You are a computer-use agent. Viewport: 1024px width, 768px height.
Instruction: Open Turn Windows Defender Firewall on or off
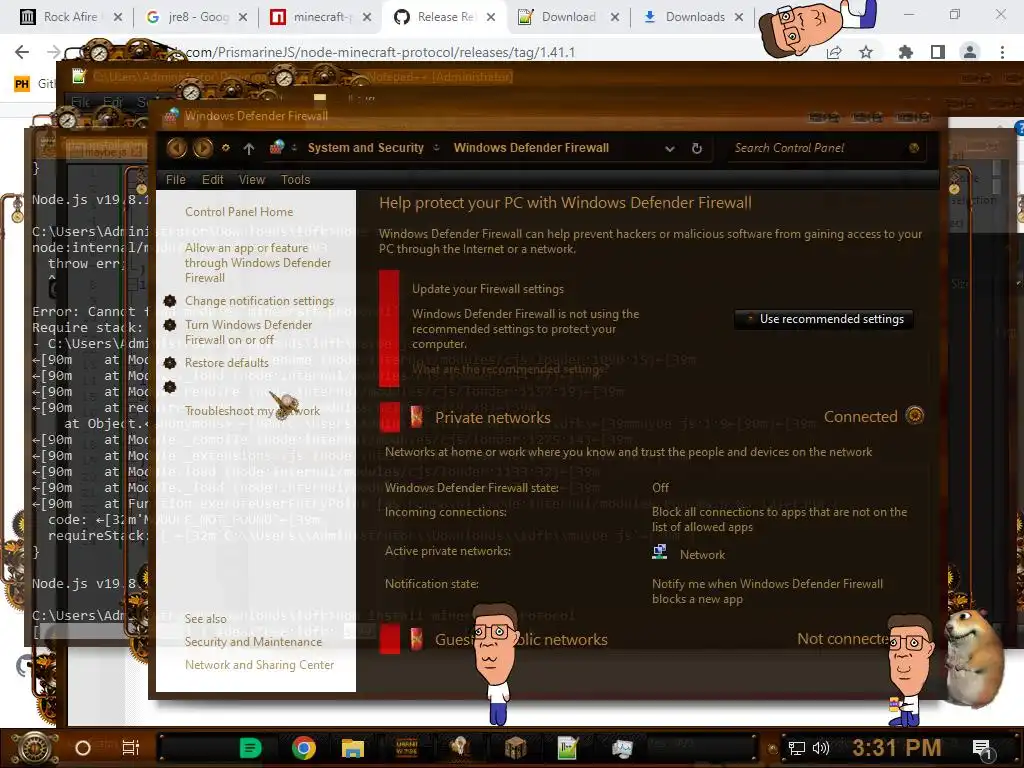[x=248, y=332]
